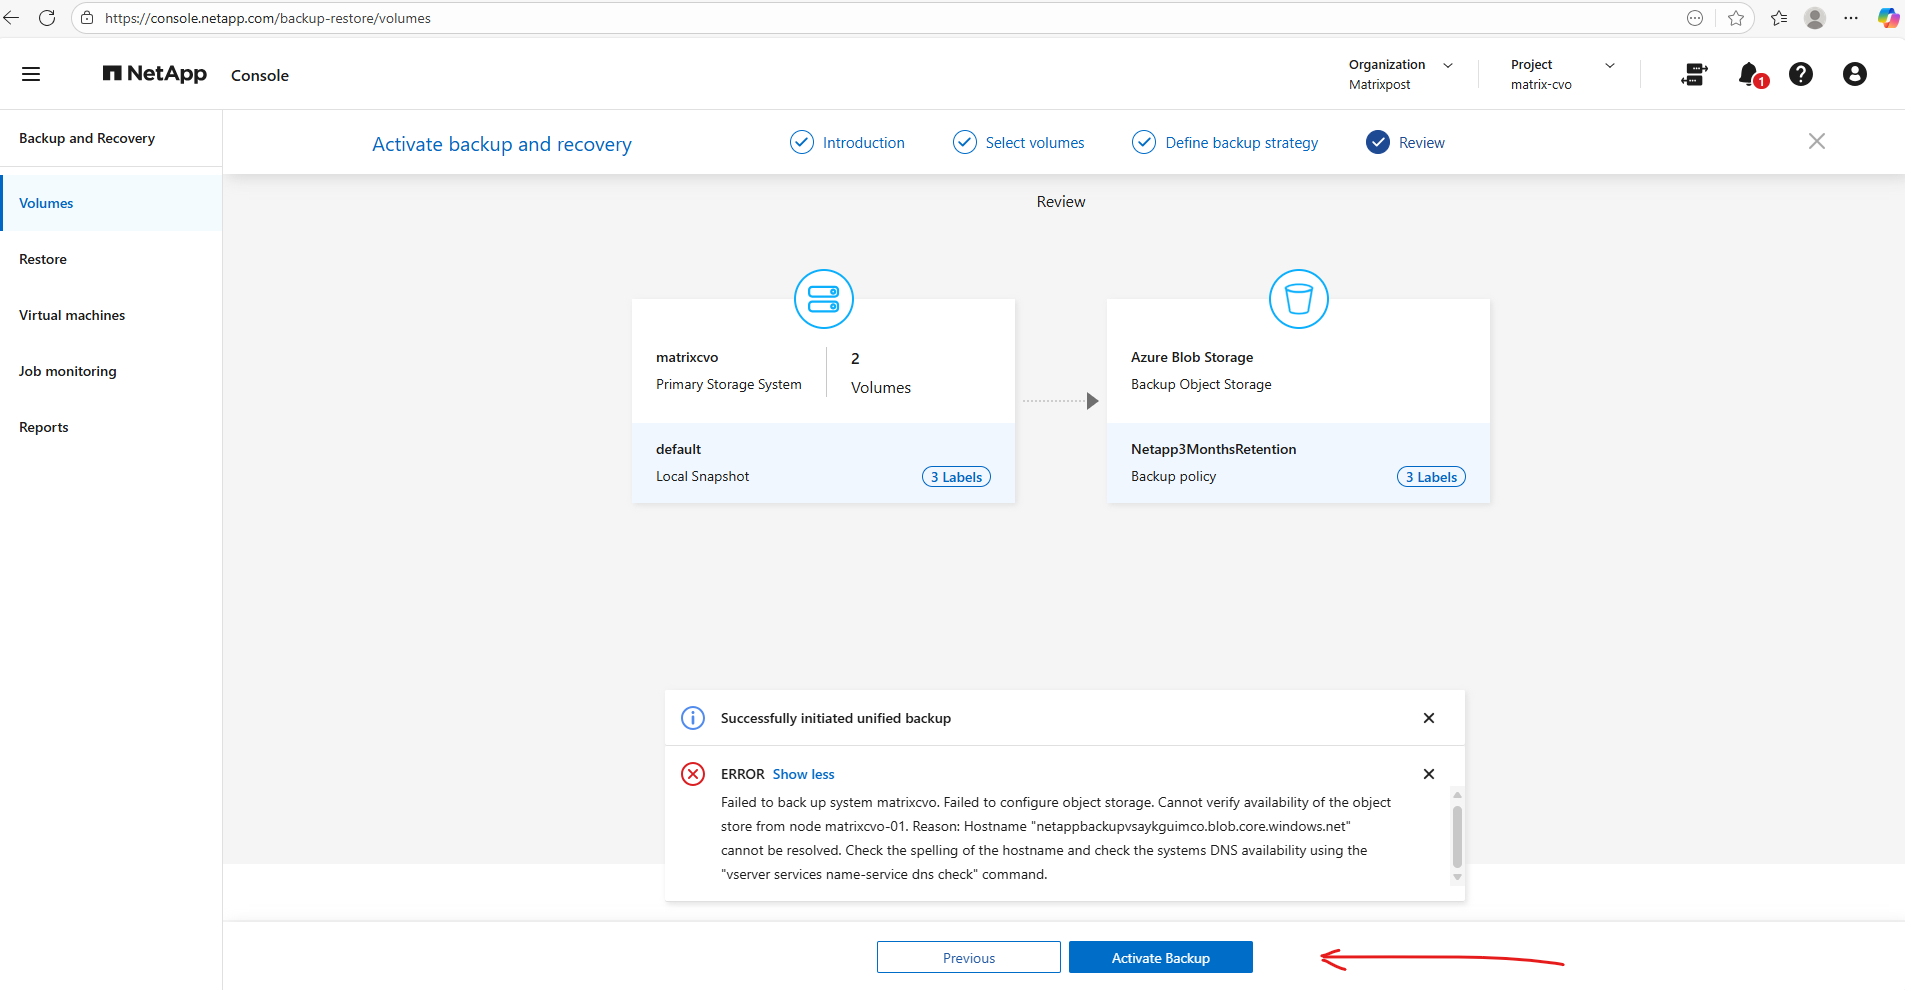Dismiss the successfully initiated backup notification

1428,718
